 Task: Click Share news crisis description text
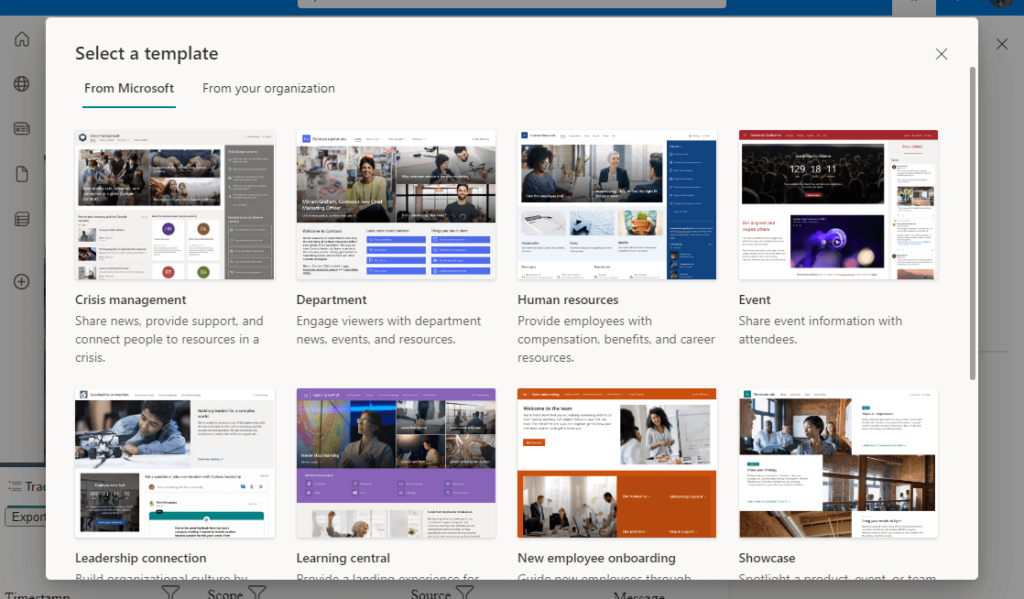tap(169, 339)
